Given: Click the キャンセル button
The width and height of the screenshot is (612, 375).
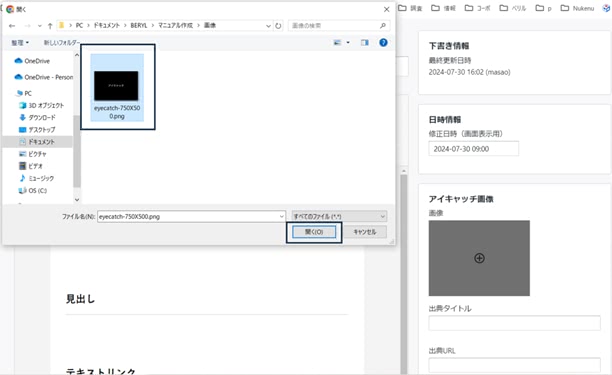Looking at the screenshot, I should (365, 232).
